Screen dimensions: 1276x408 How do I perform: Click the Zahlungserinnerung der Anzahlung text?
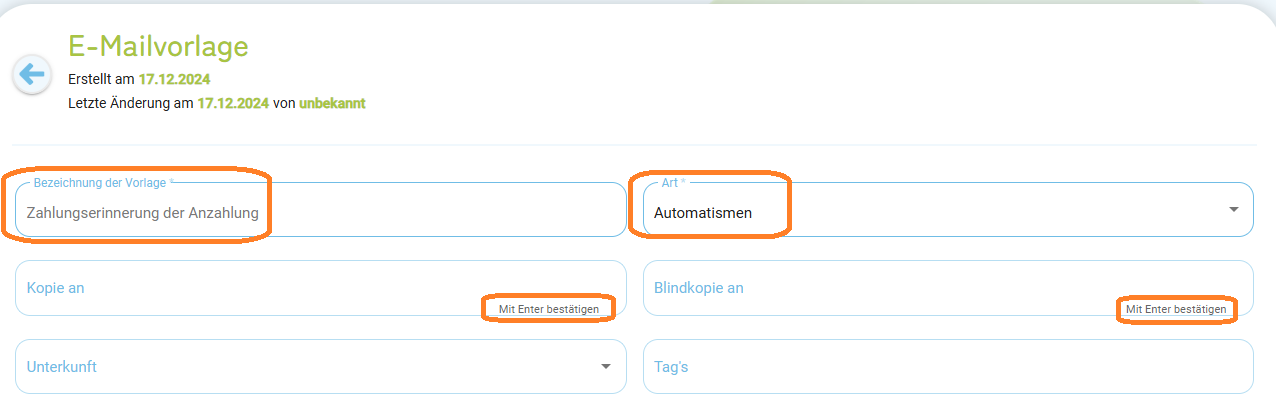(x=143, y=213)
